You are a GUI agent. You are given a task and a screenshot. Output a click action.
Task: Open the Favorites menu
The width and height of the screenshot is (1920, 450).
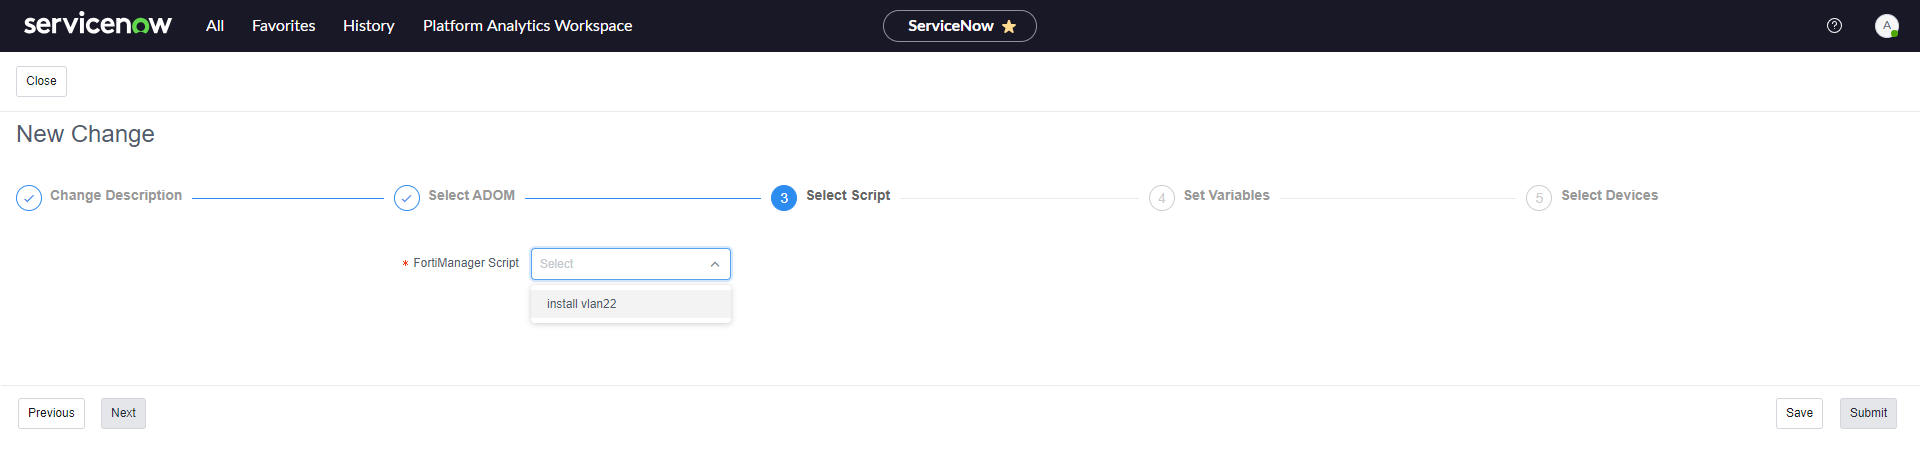pos(283,26)
